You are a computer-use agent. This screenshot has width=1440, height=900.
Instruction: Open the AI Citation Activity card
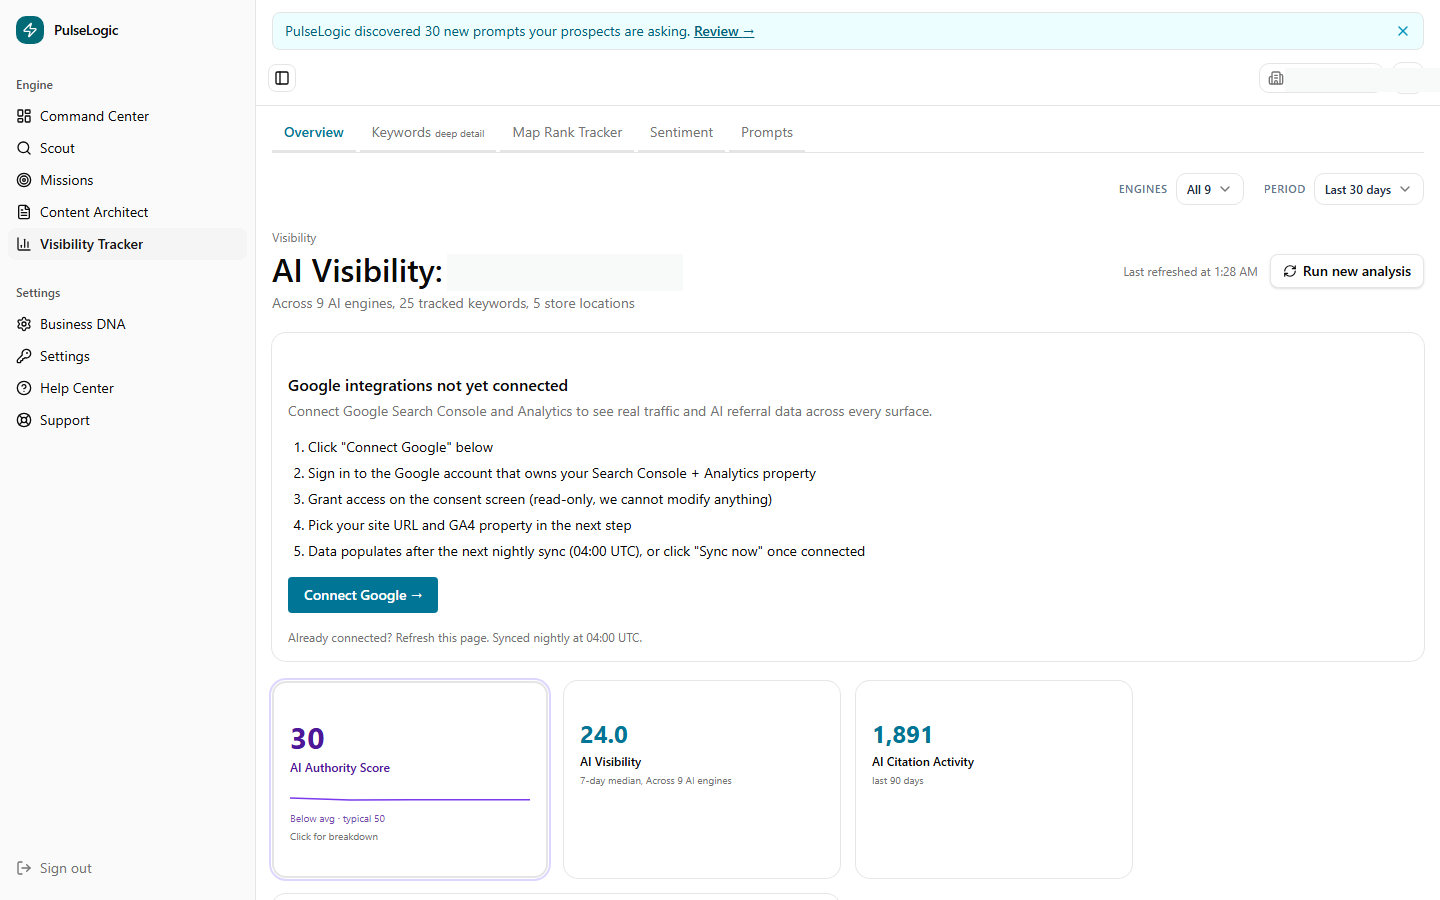click(994, 780)
